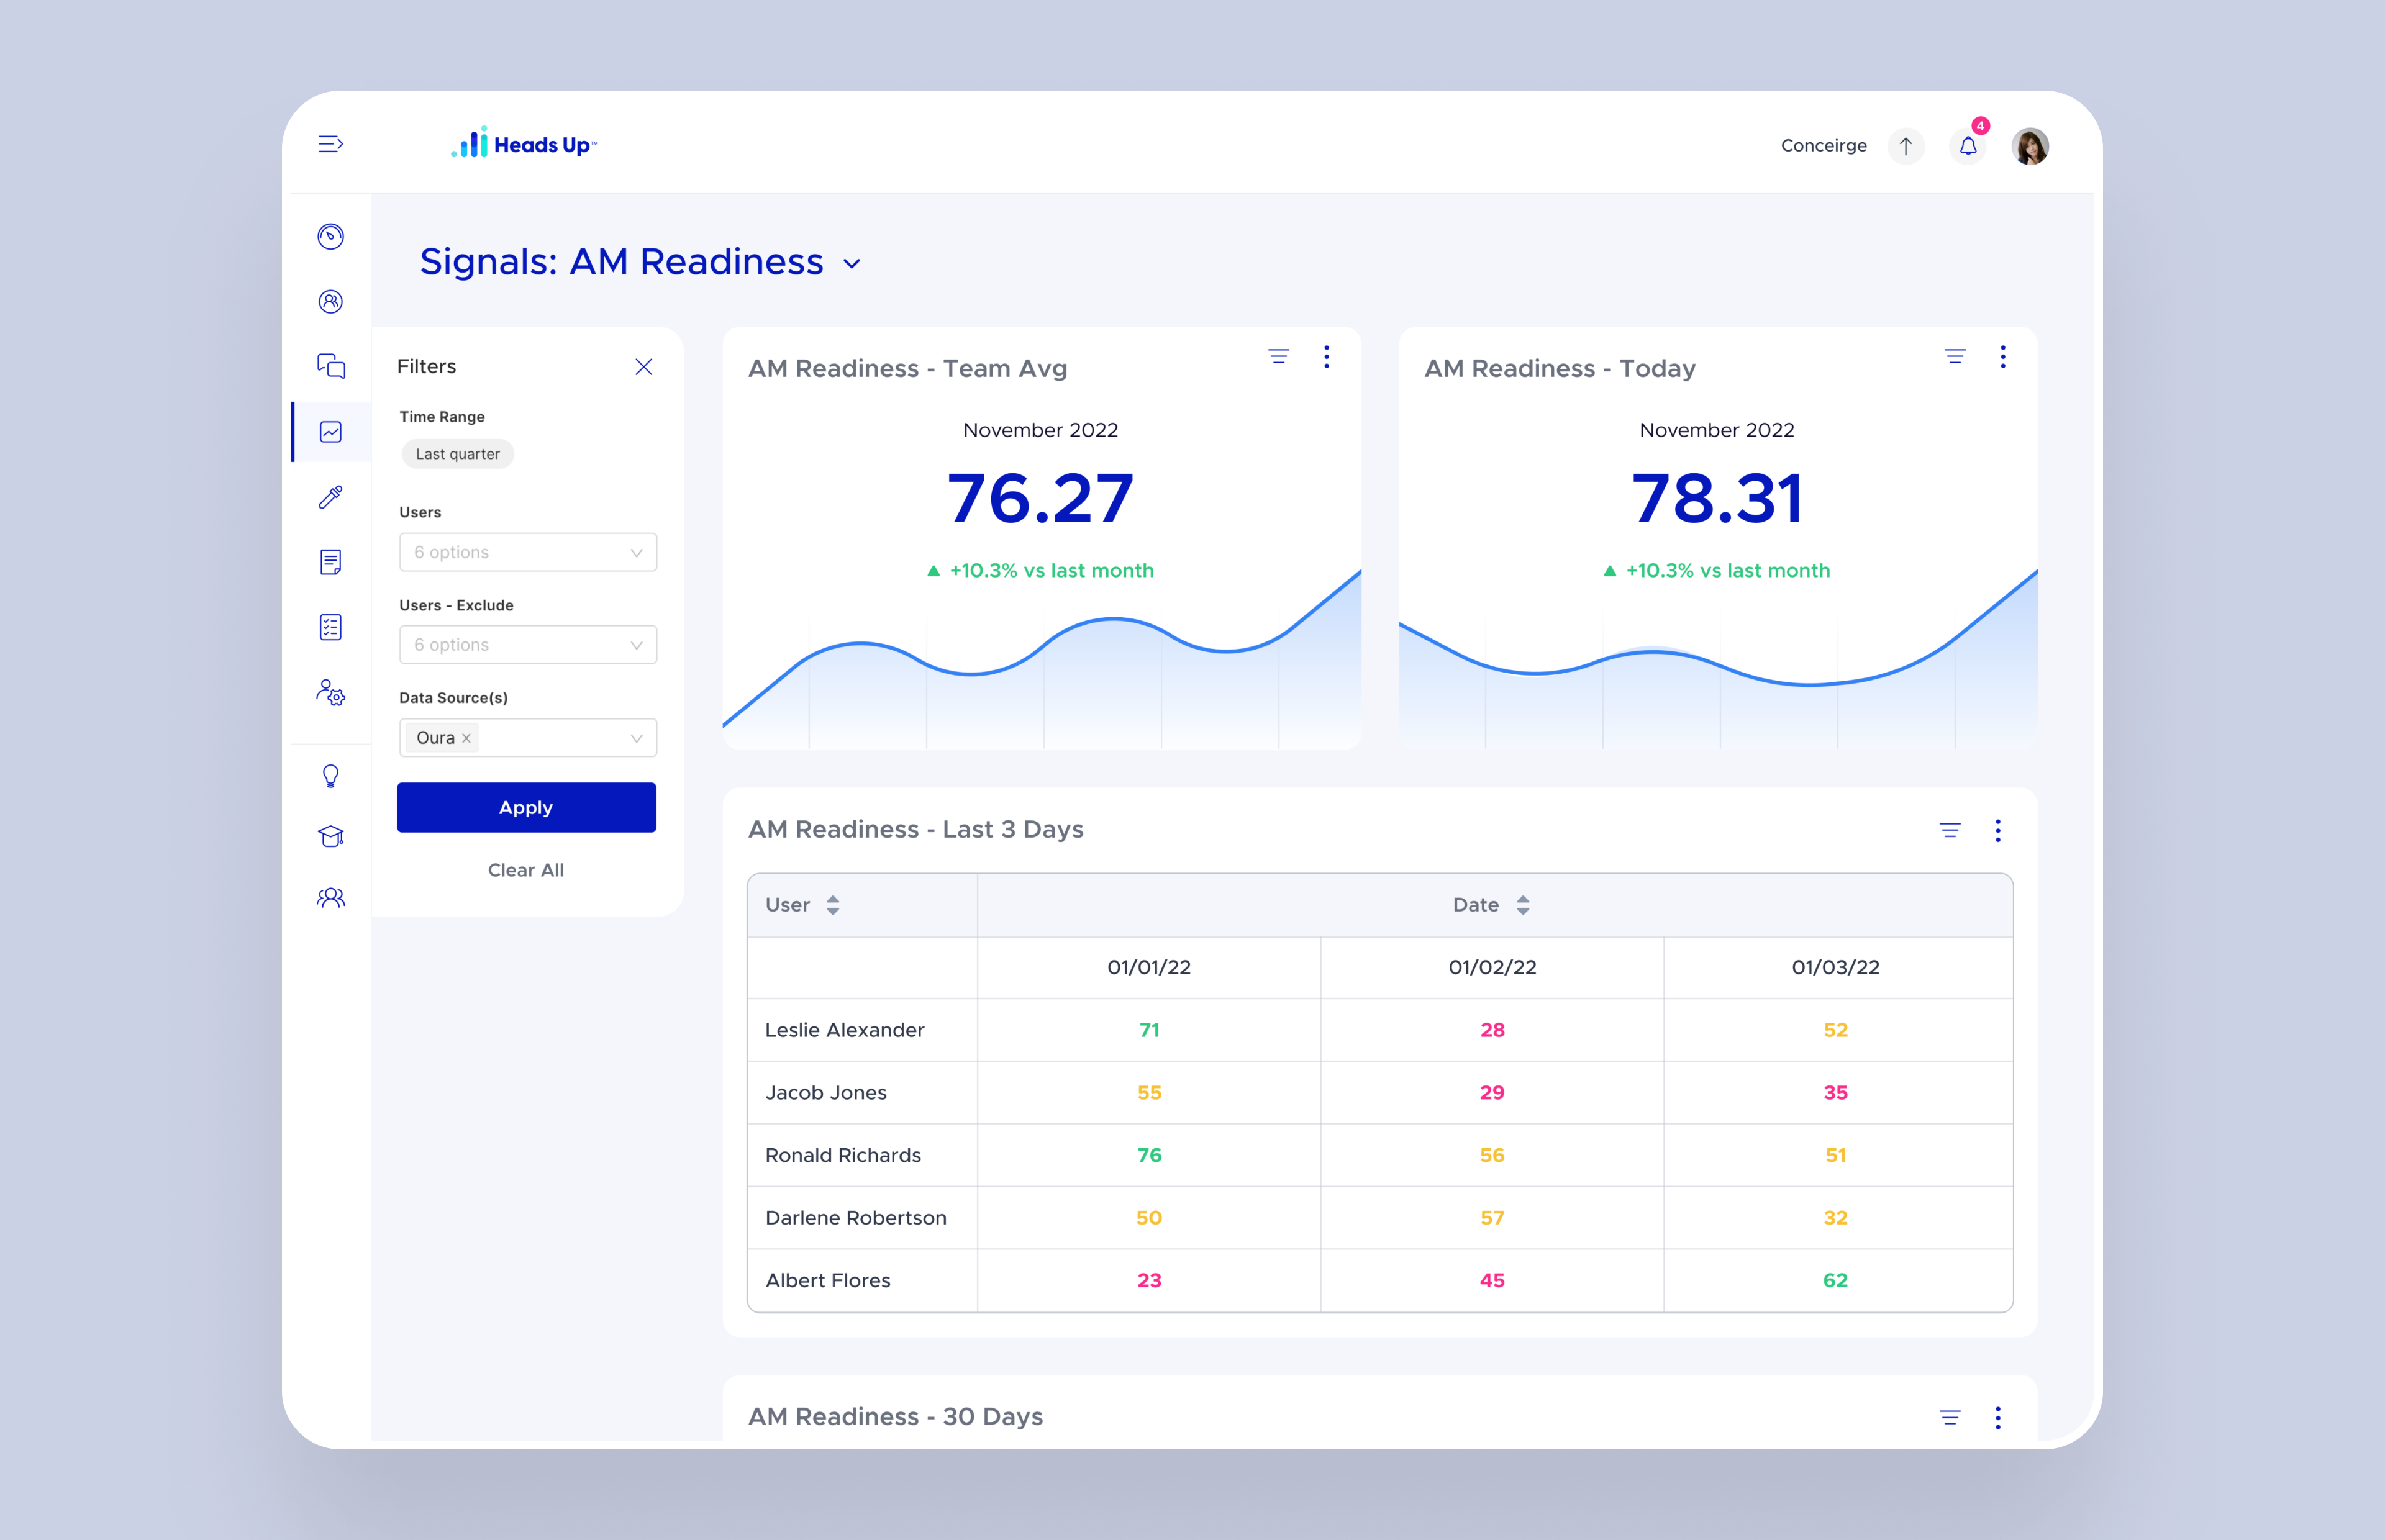Select the Last quarter time range chip

(x=458, y=454)
